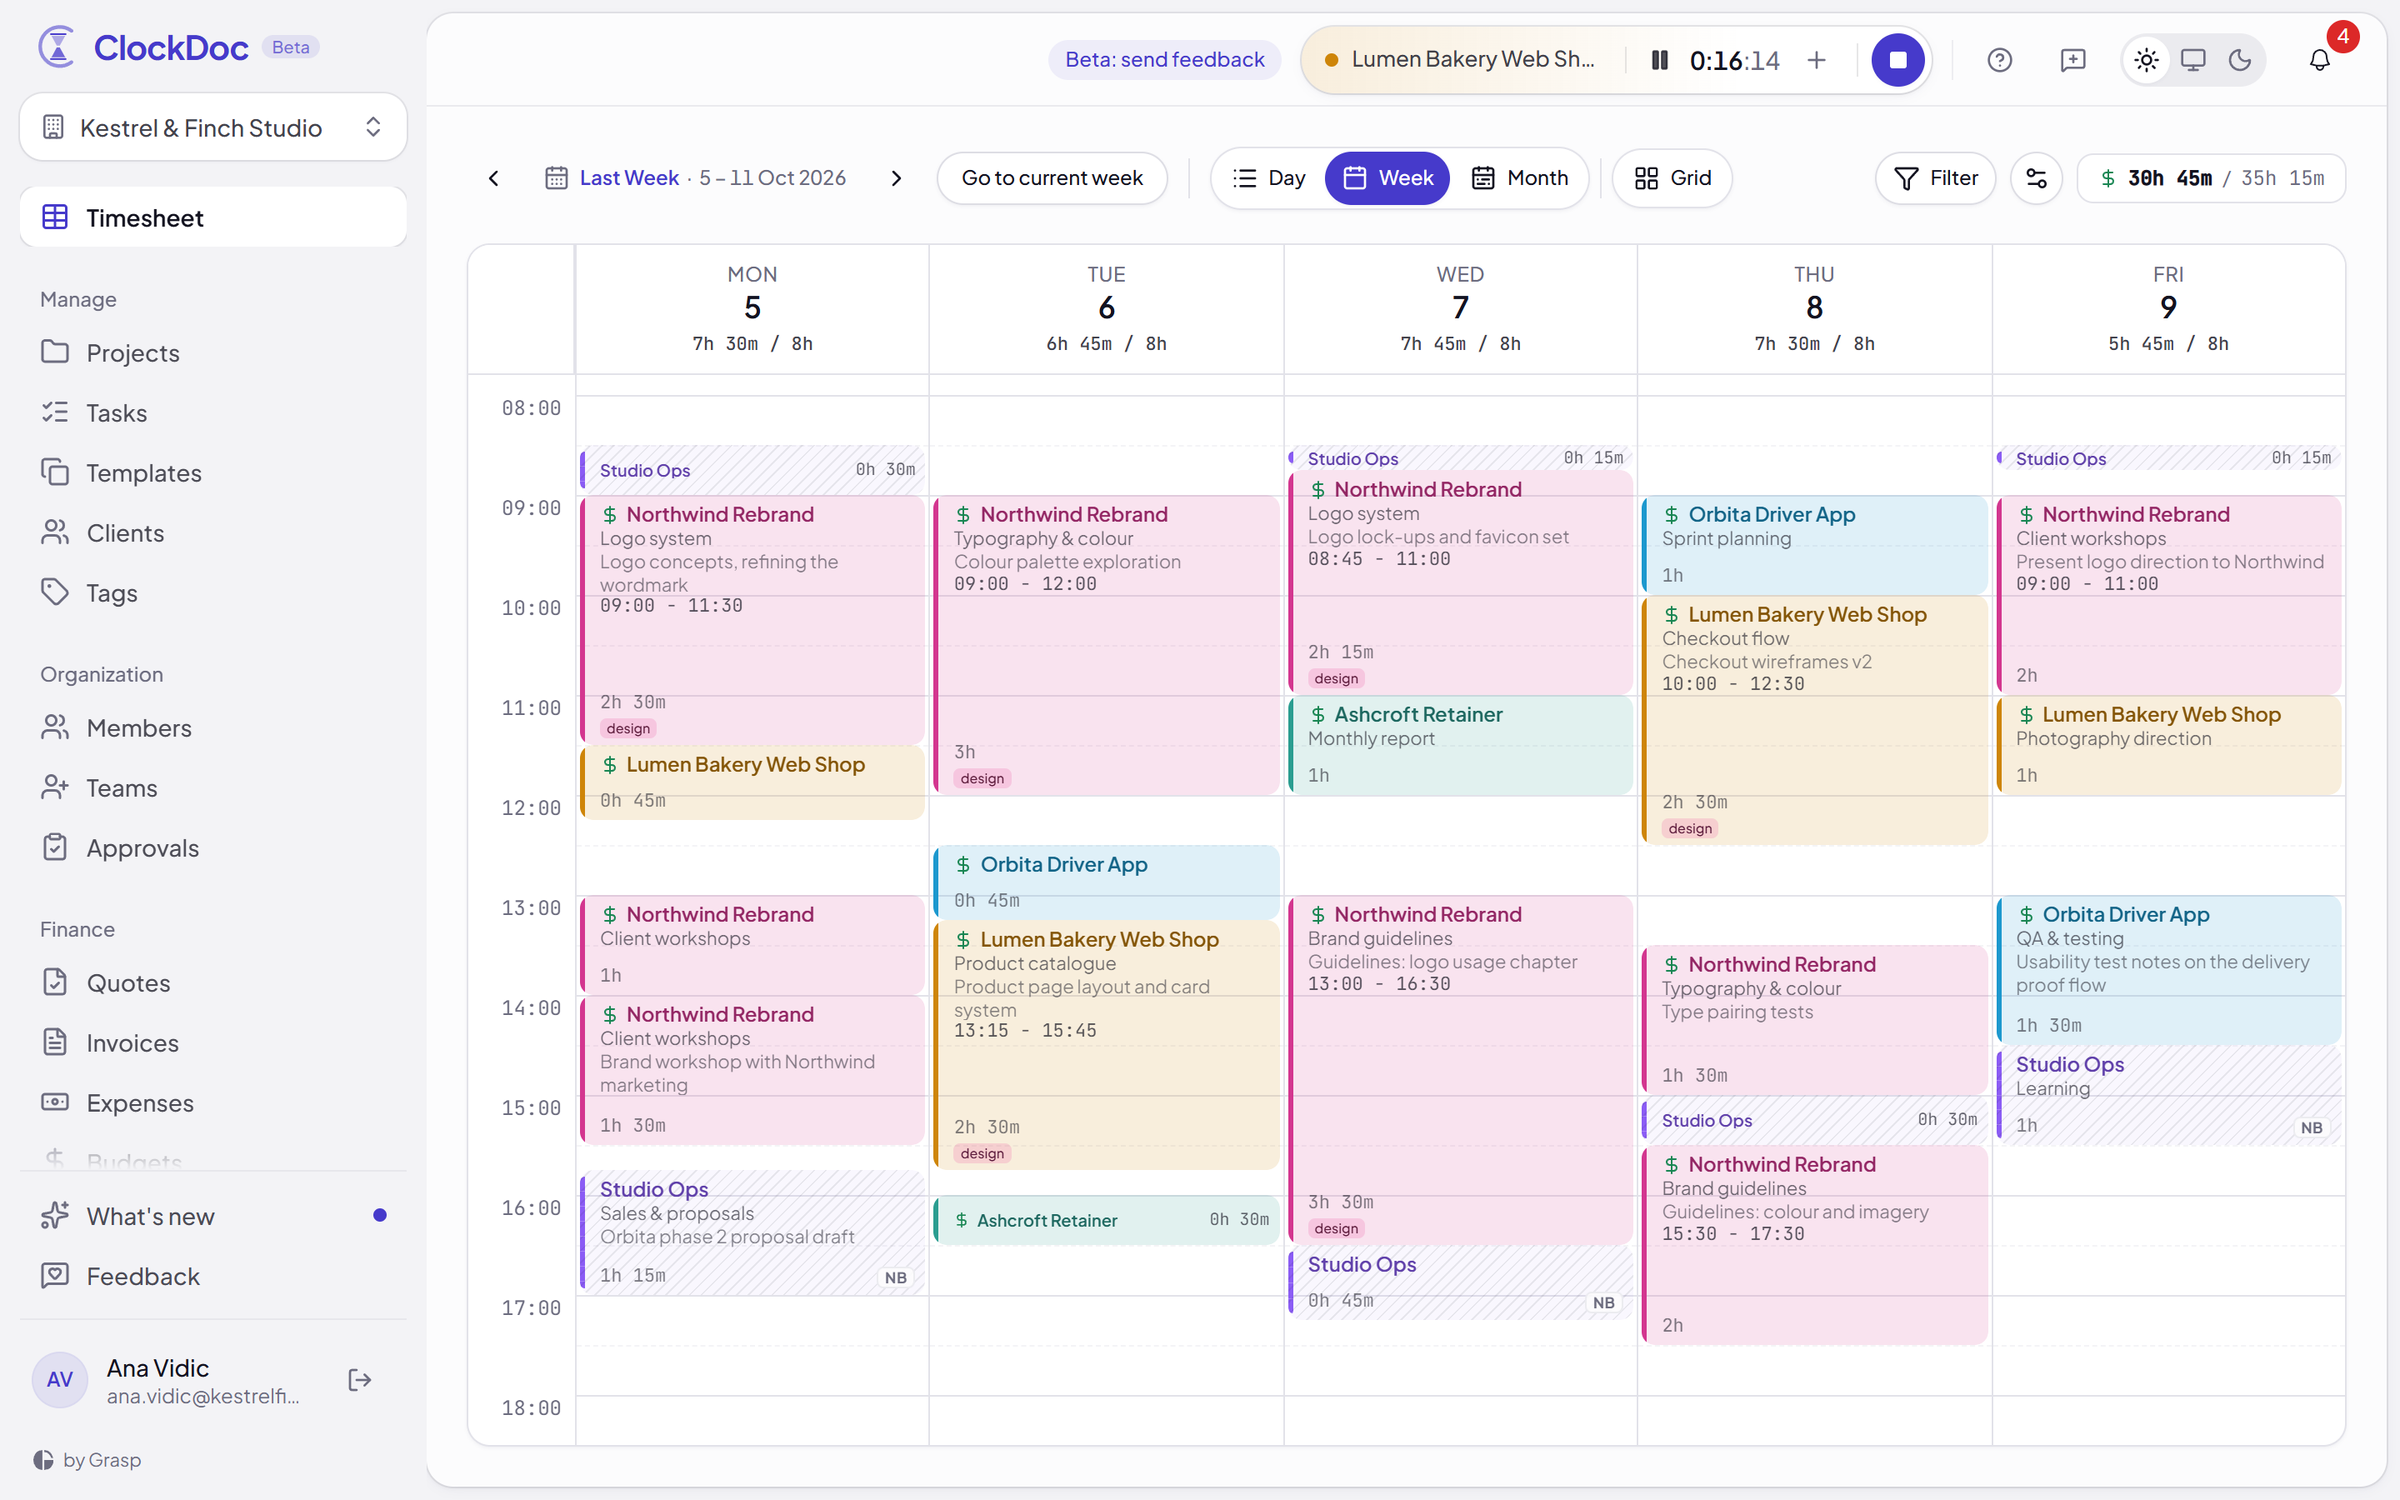Open view settings sliders icon
The width and height of the screenshot is (2400, 1500).
pos(2036,178)
